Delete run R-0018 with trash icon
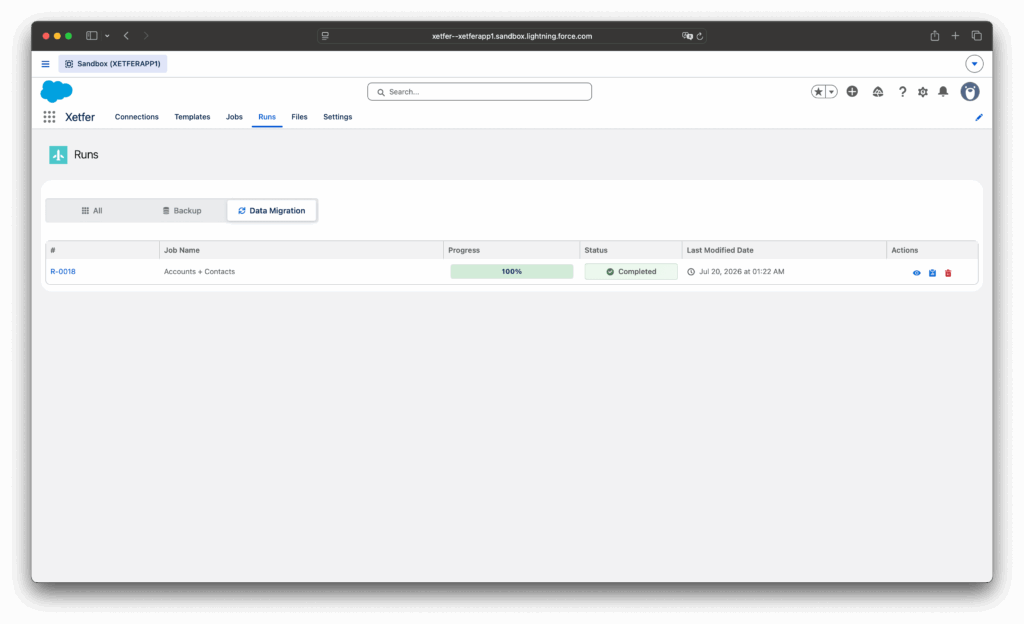1024x624 pixels. click(x=948, y=273)
